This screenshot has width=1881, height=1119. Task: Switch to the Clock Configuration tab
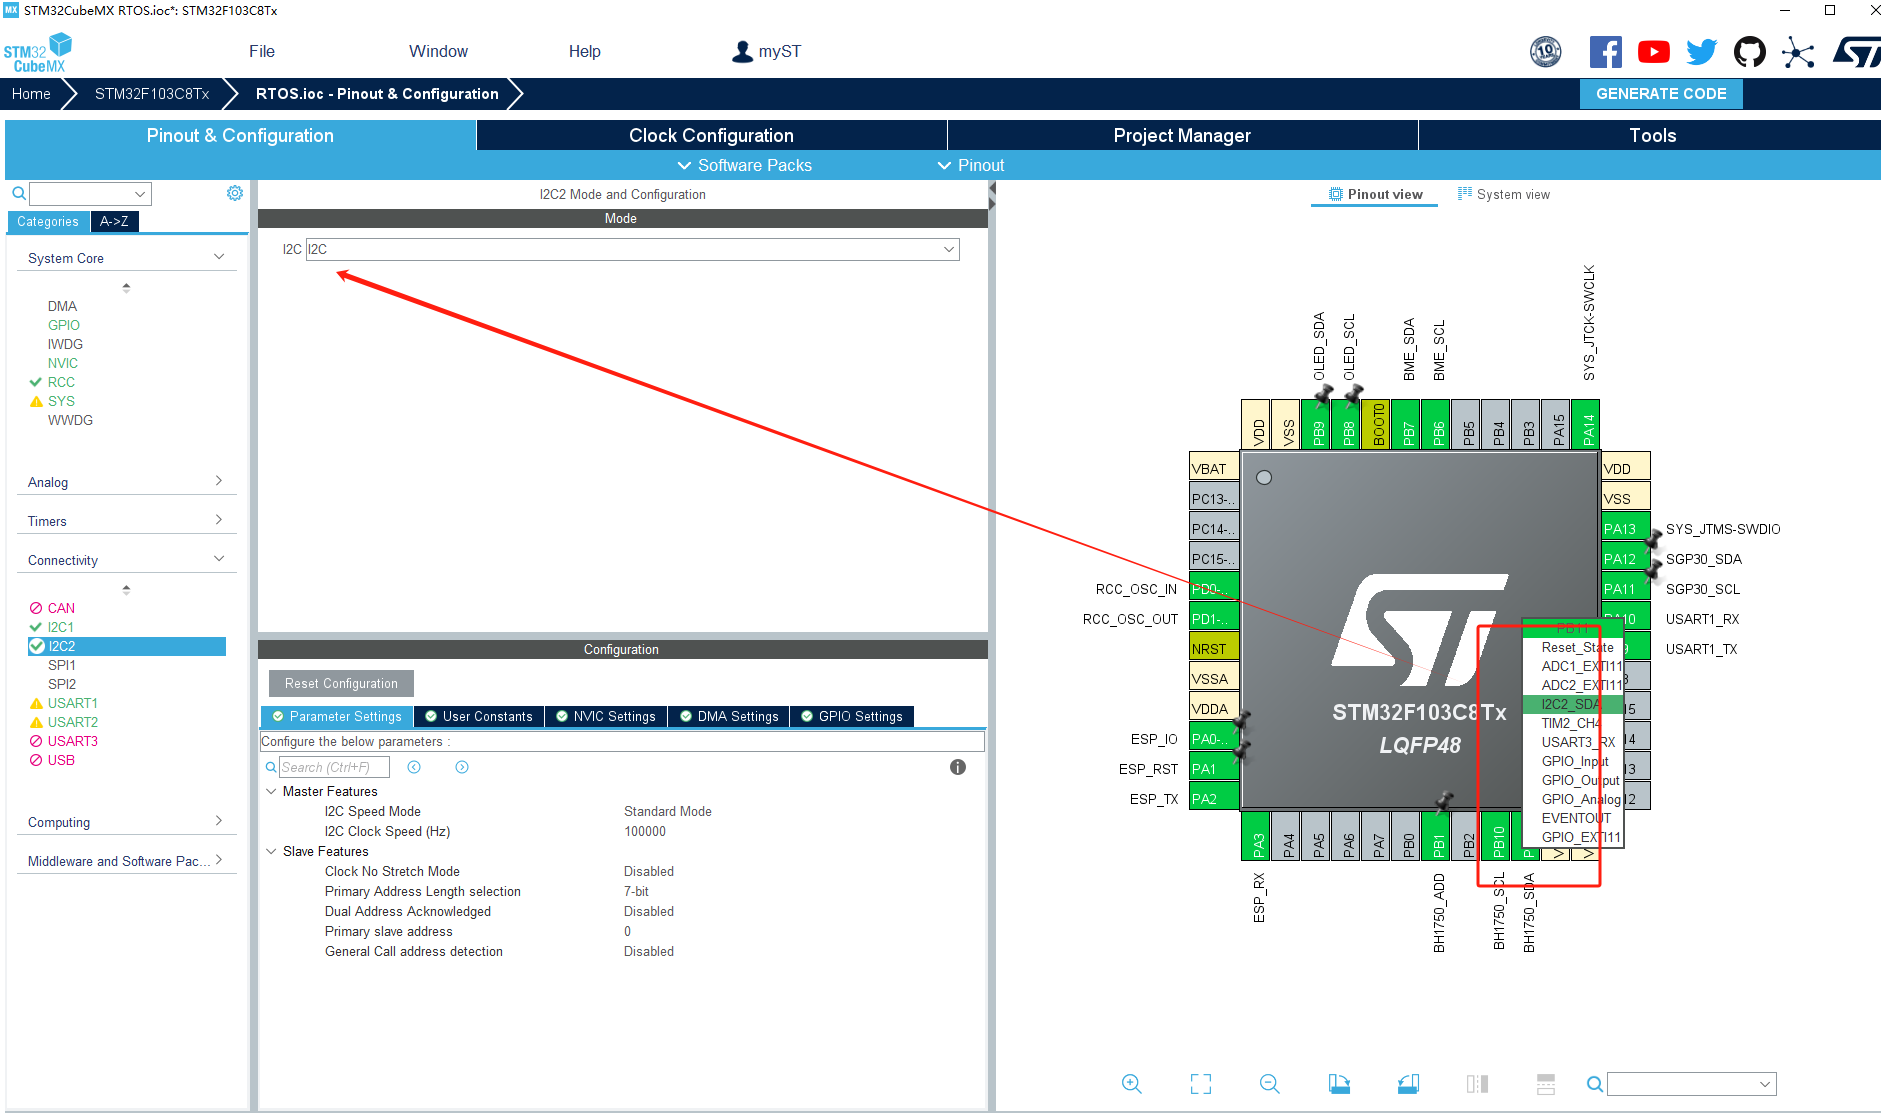710,135
